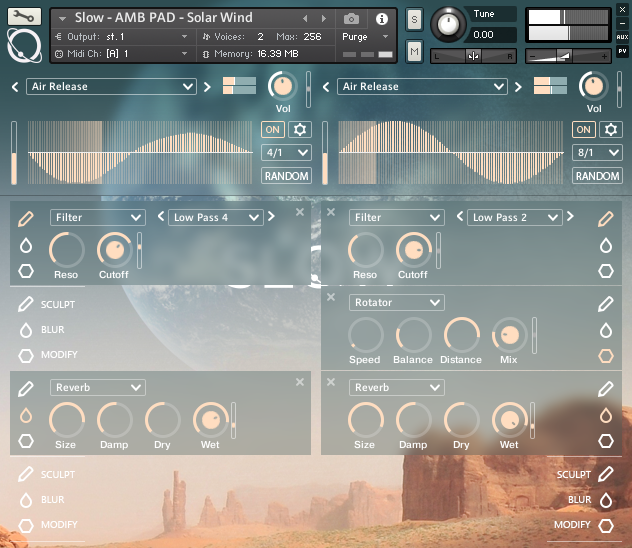Open Low Pass 2 filter type dropdown
Viewport: 632px width, 548px height.
(515, 218)
